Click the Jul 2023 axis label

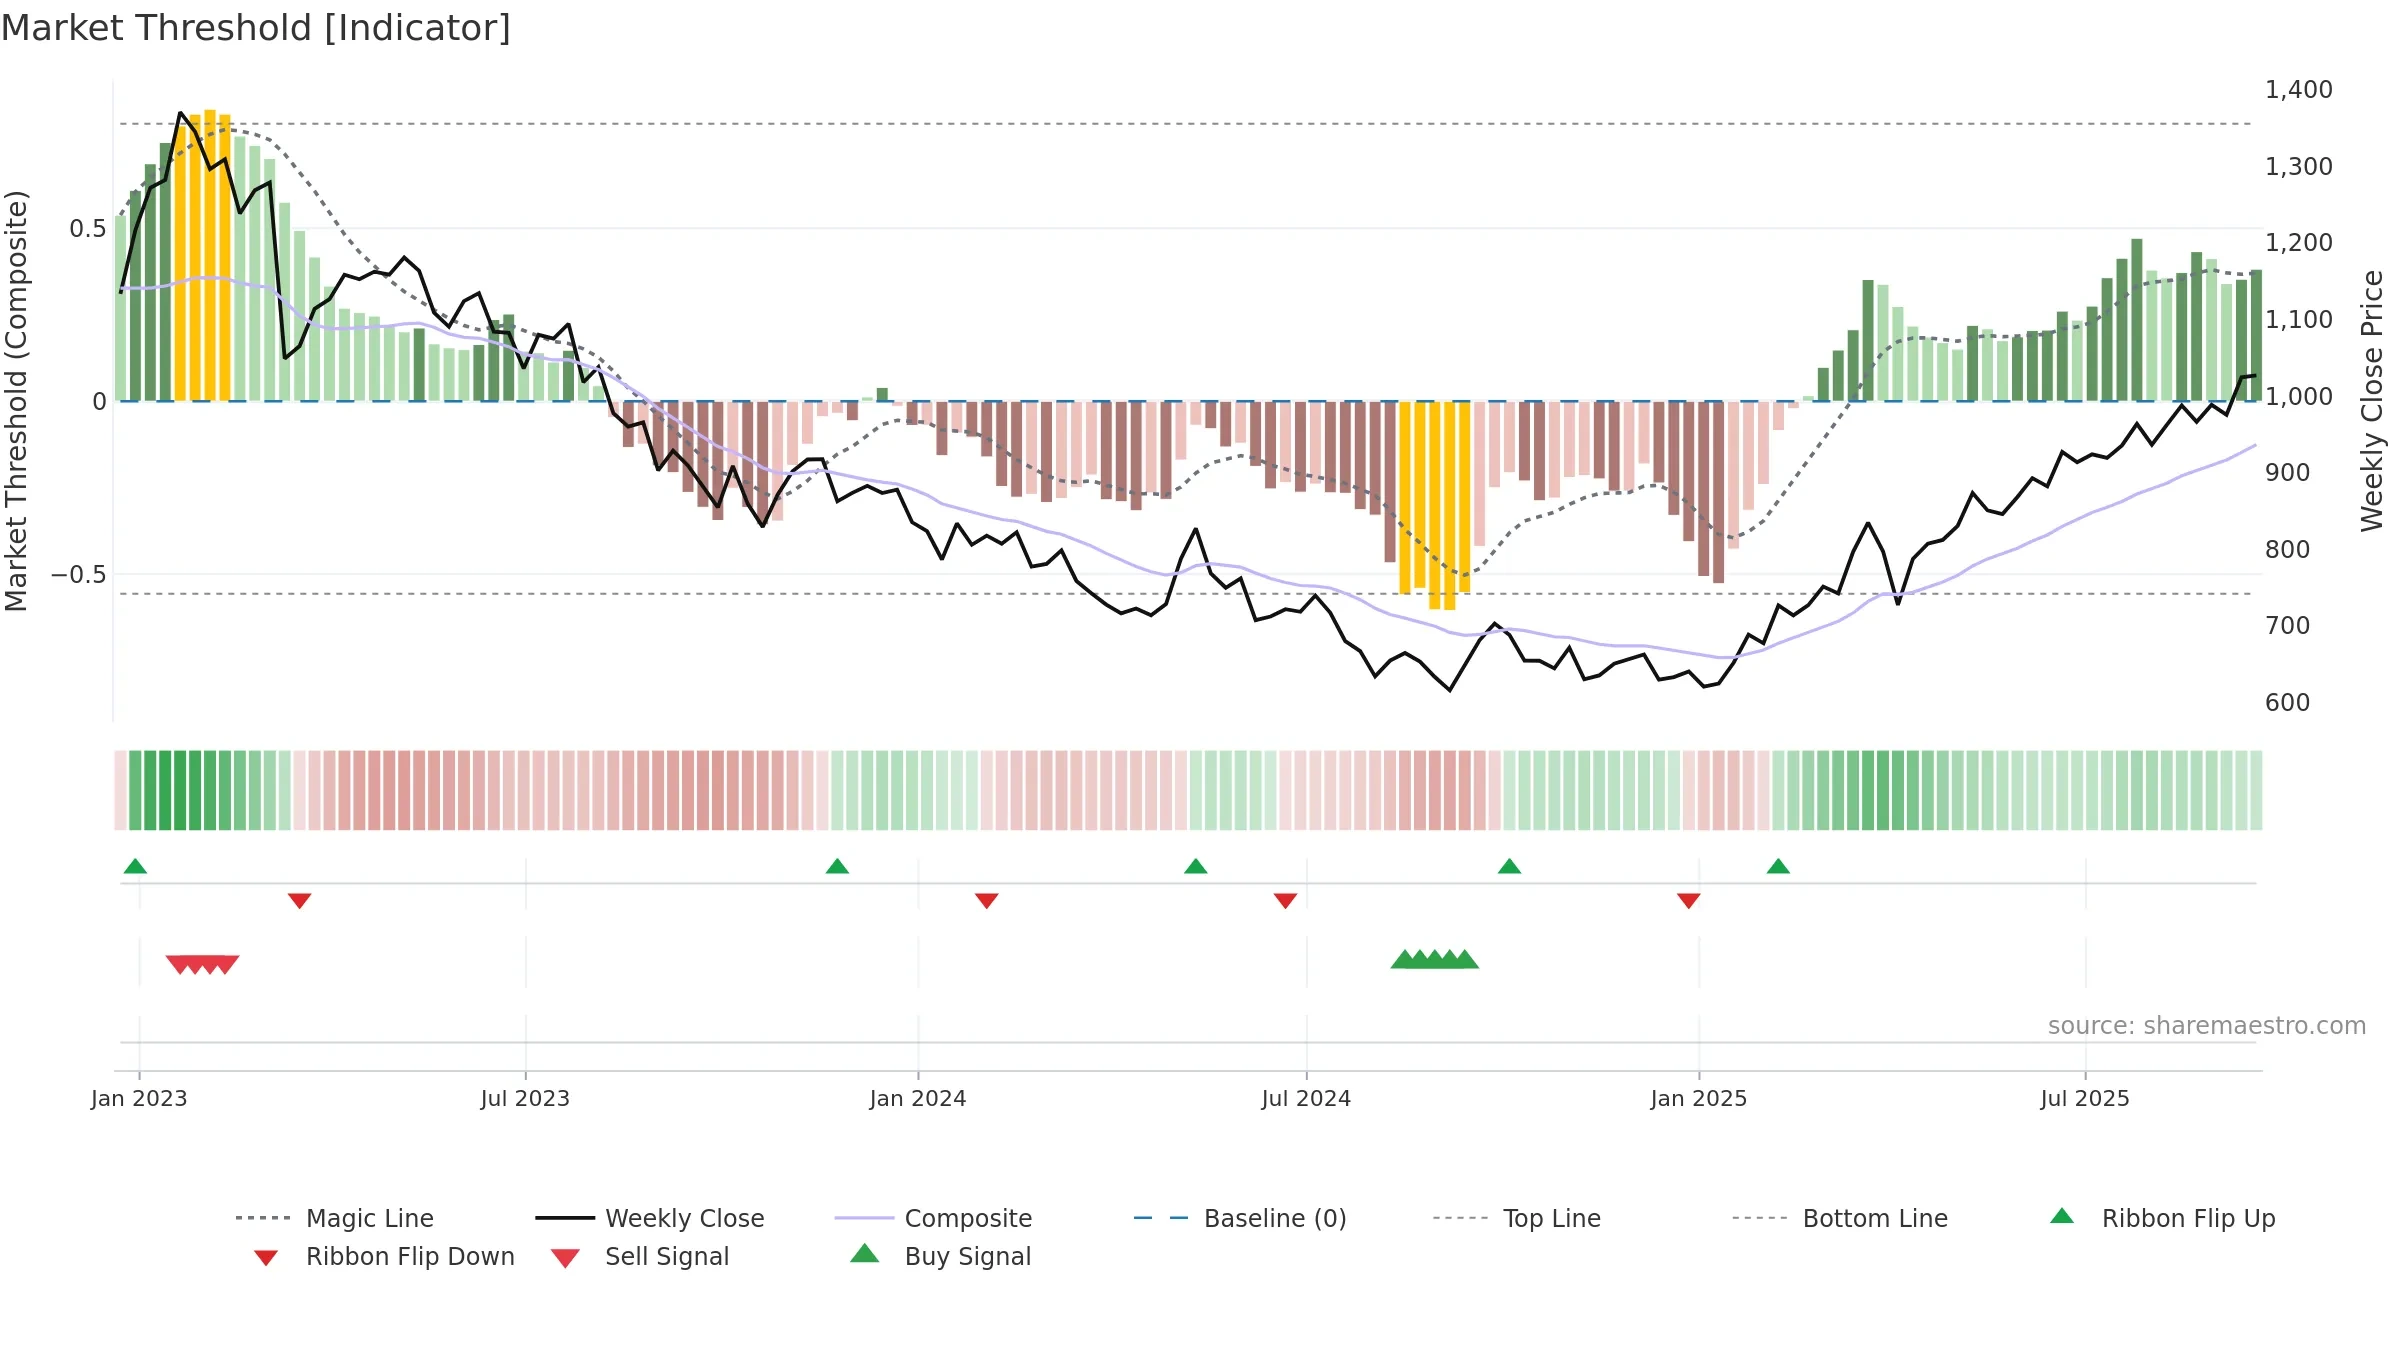point(525,1098)
